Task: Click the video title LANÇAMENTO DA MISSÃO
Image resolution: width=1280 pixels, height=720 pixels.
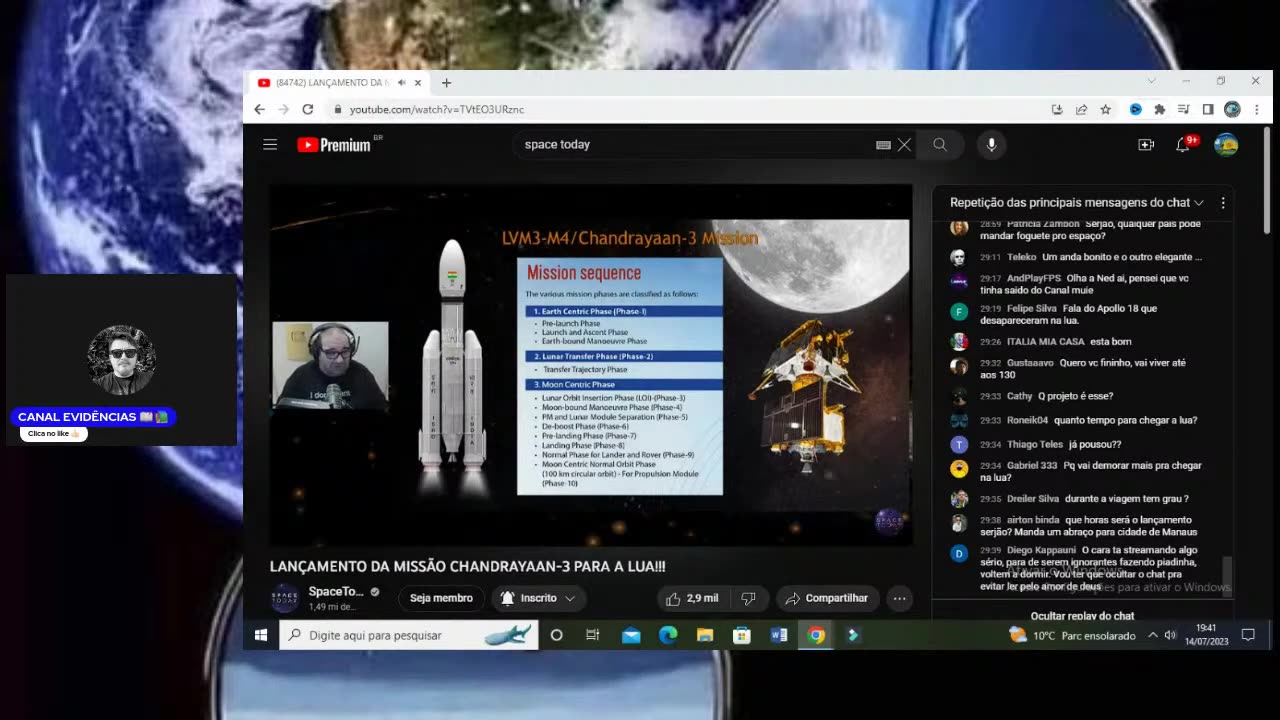Action: 467,566
